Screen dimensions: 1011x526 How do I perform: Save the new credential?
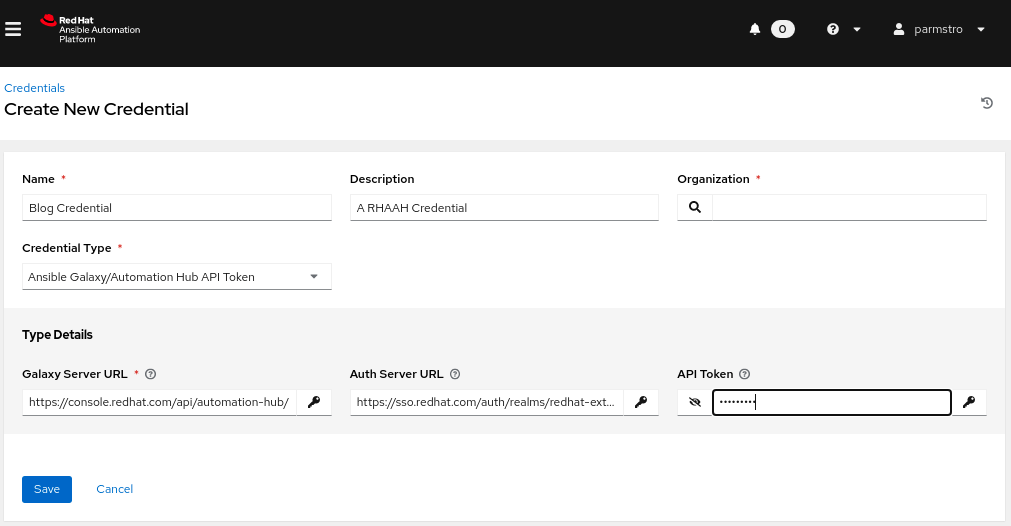[x=47, y=489]
